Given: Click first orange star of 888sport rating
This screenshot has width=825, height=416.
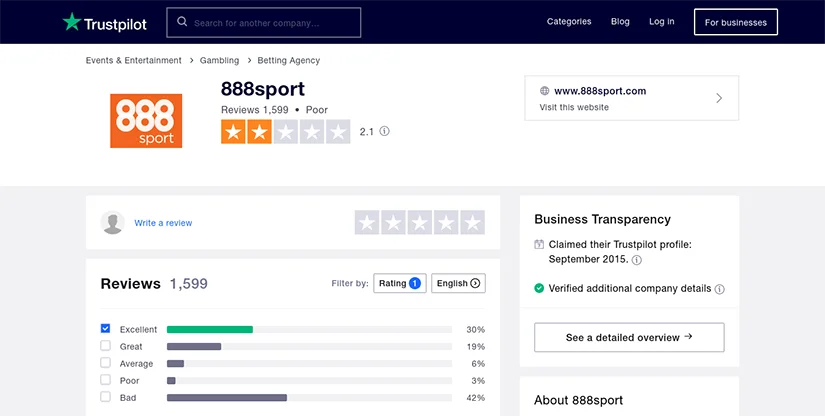Looking at the screenshot, I should [233, 131].
